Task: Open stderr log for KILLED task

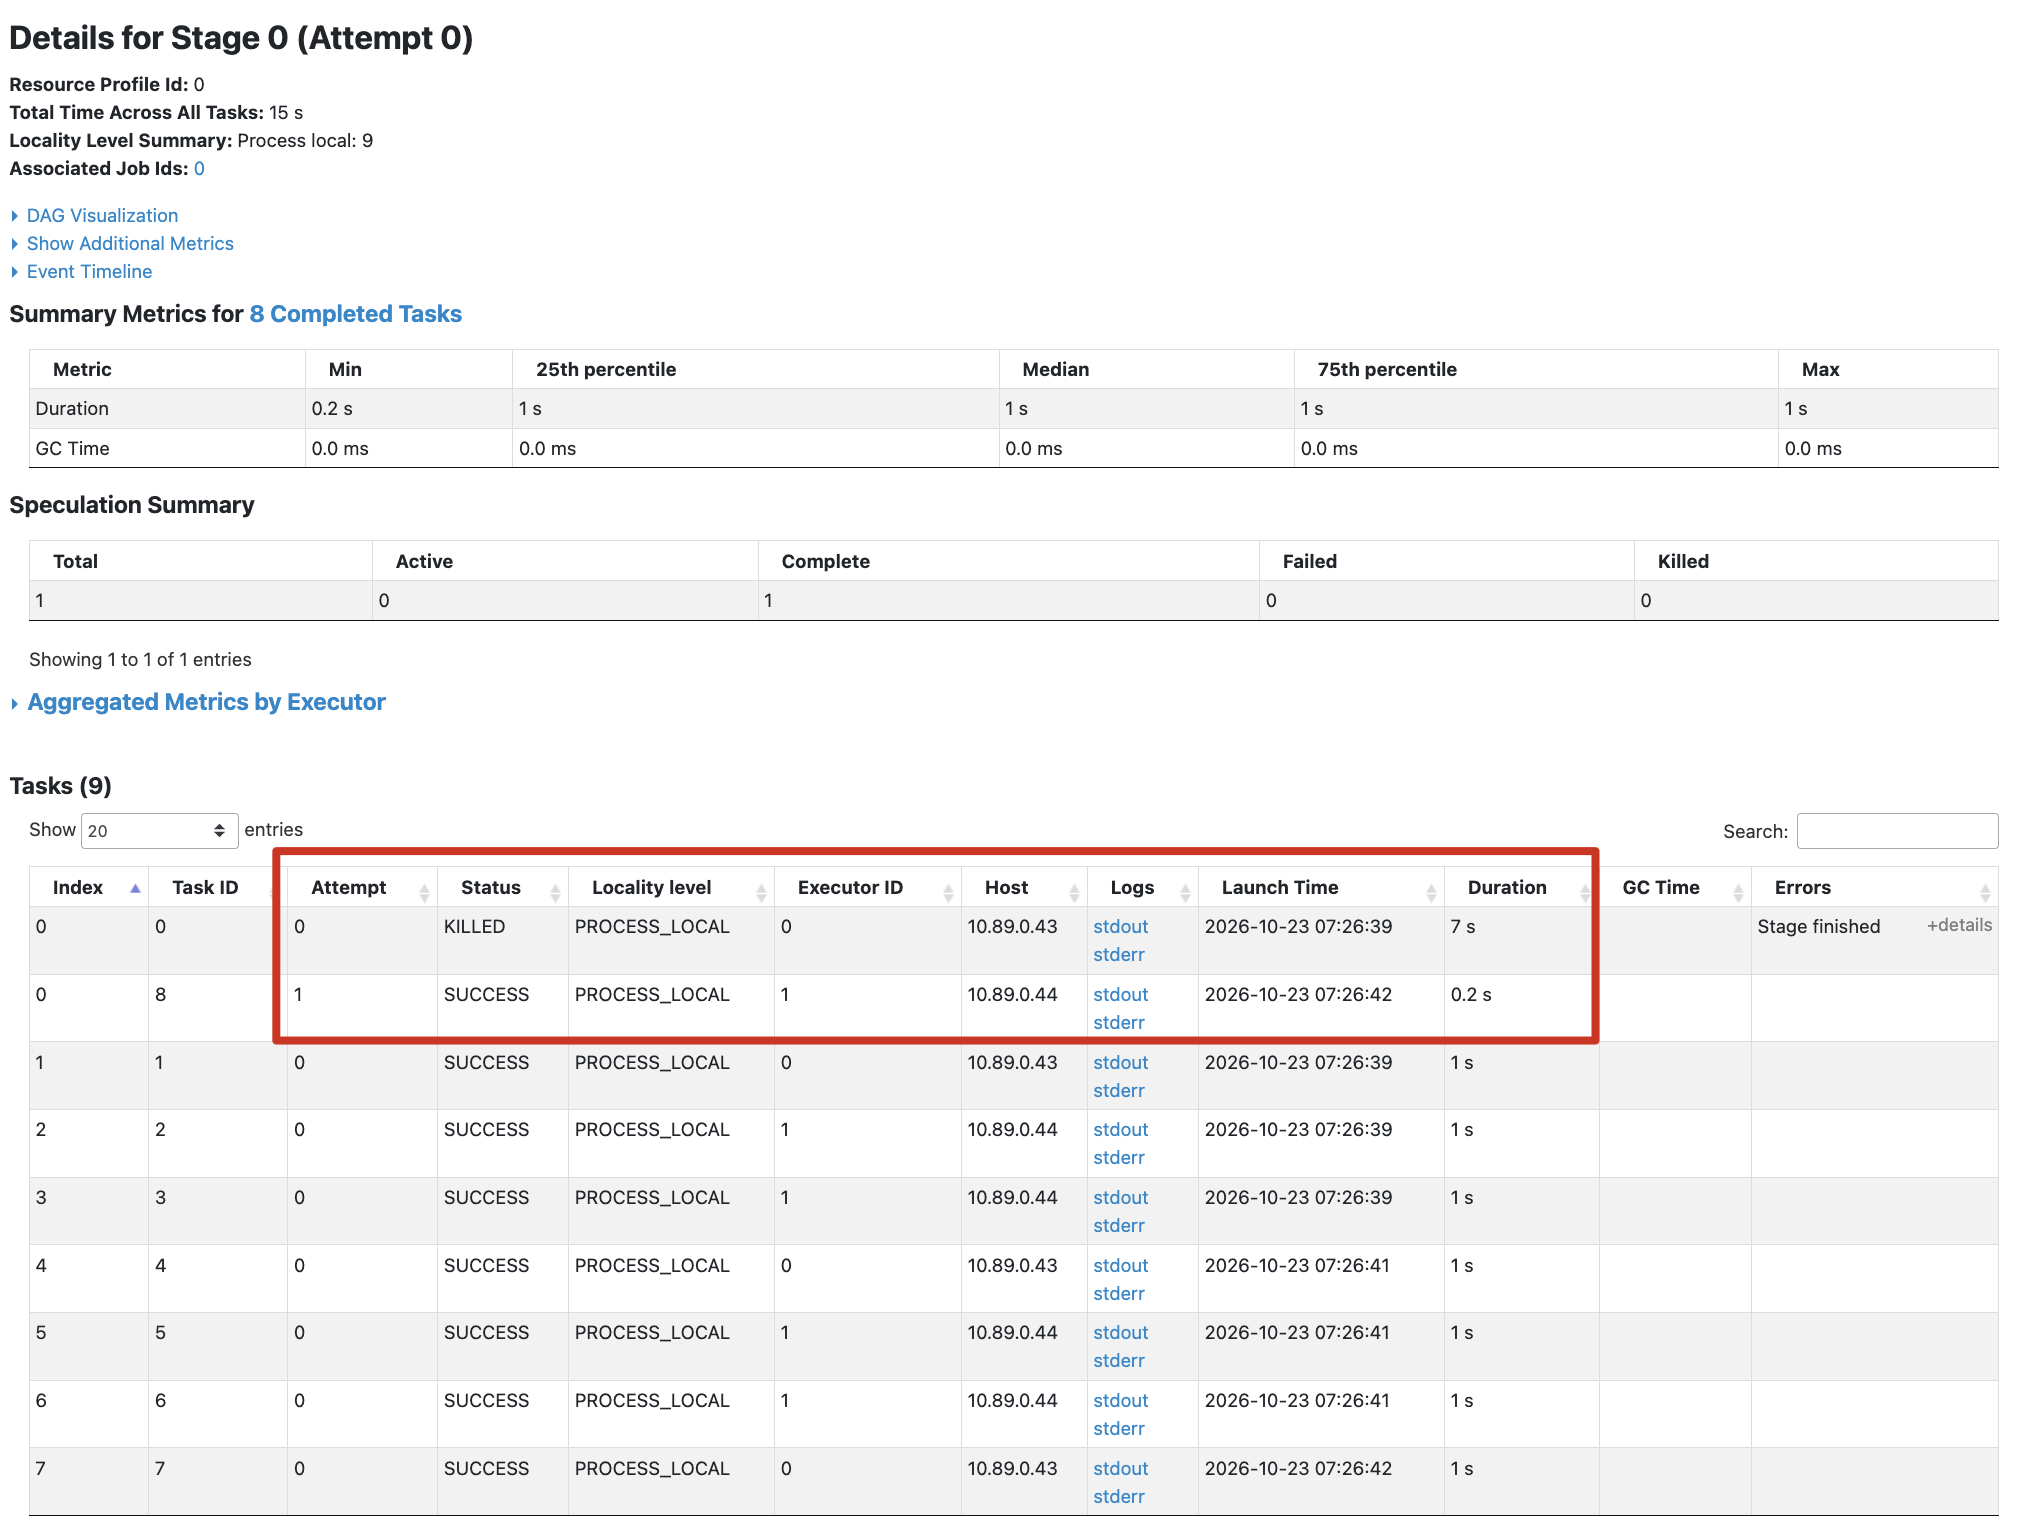Action: click(x=1118, y=955)
